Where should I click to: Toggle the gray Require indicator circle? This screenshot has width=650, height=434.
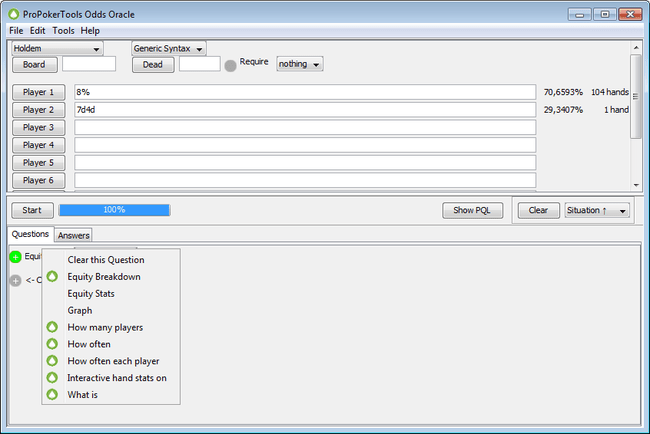(x=230, y=65)
